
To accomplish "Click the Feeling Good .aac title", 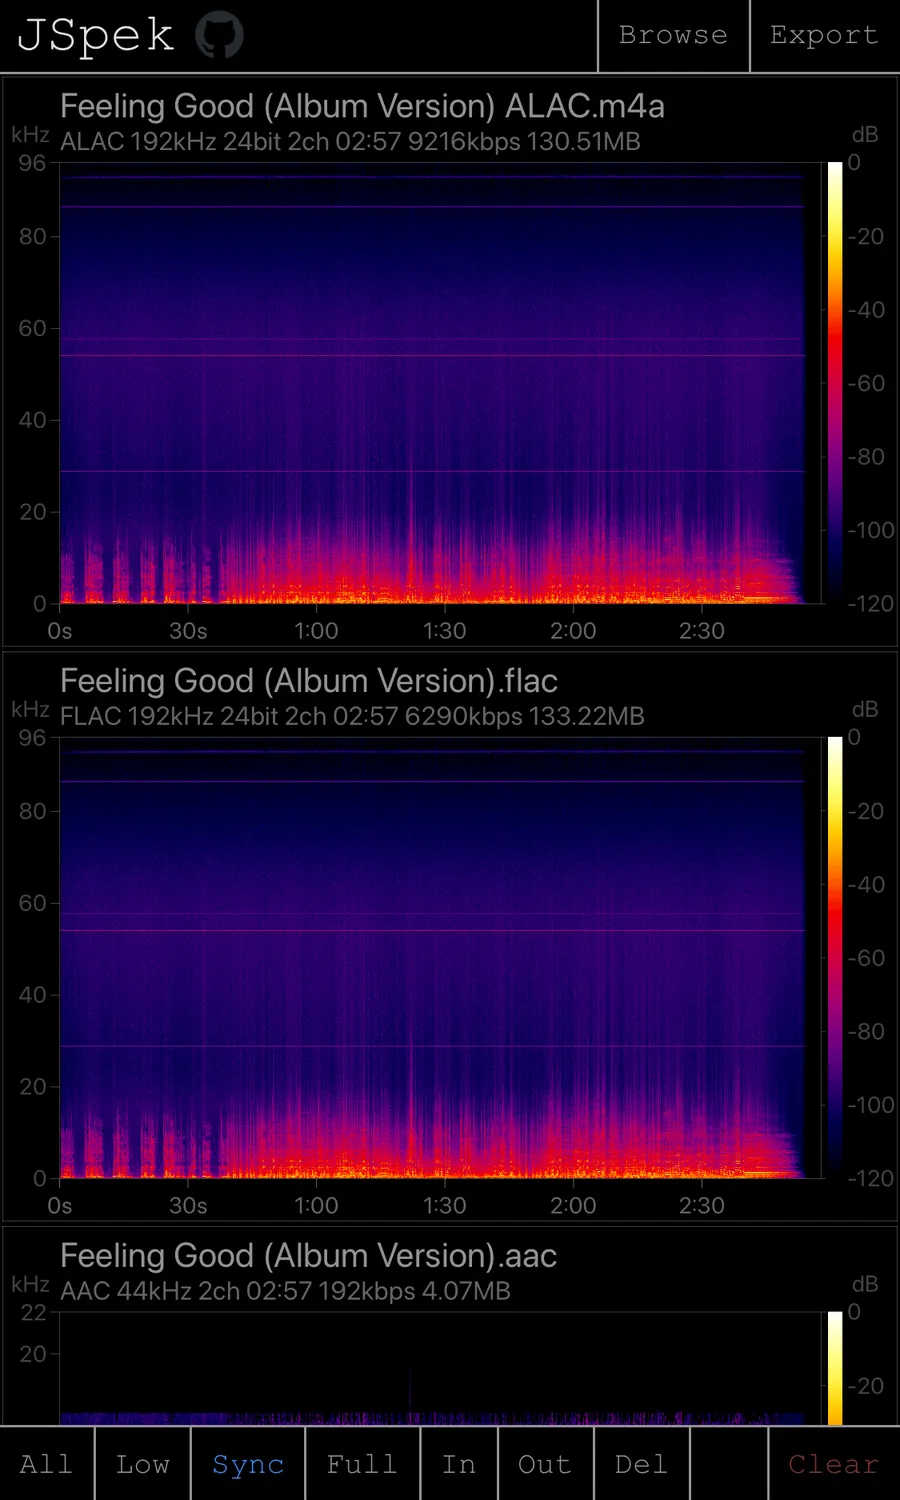I will tap(308, 1256).
